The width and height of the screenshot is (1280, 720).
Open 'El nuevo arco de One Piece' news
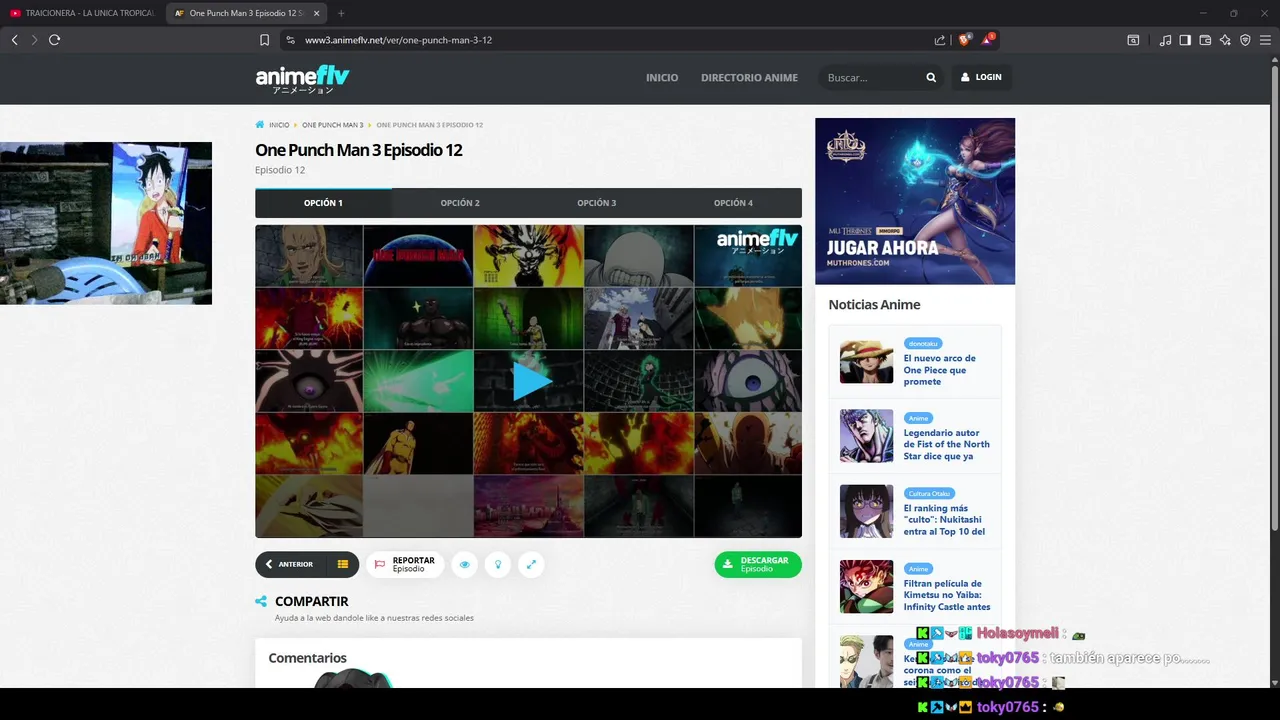(x=940, y=370)
